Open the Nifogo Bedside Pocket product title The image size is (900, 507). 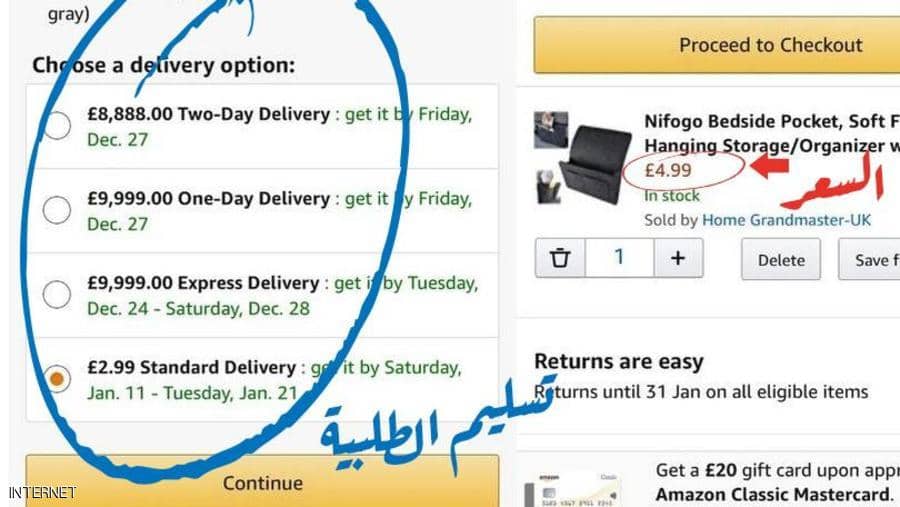click(772, 133)
